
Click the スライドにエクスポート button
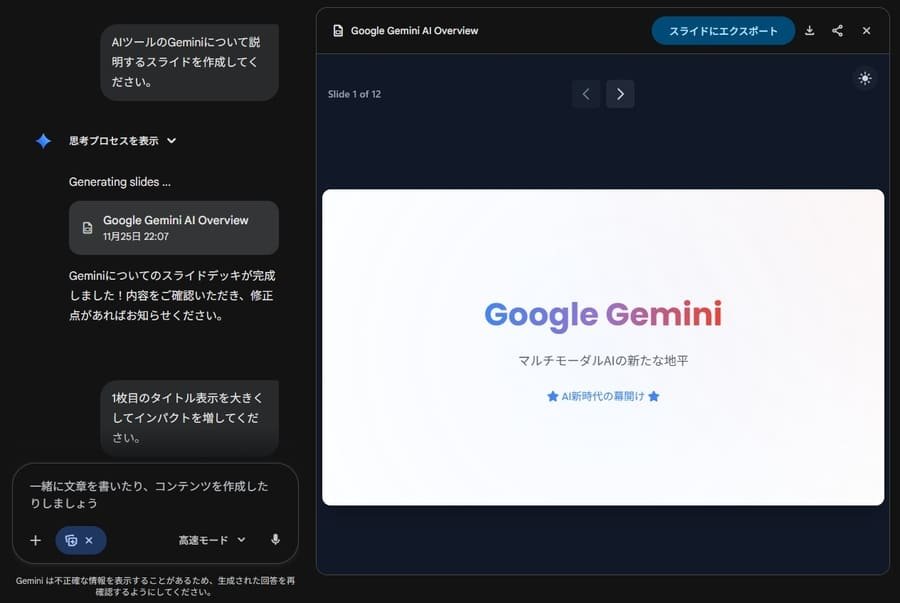point(723,30)
